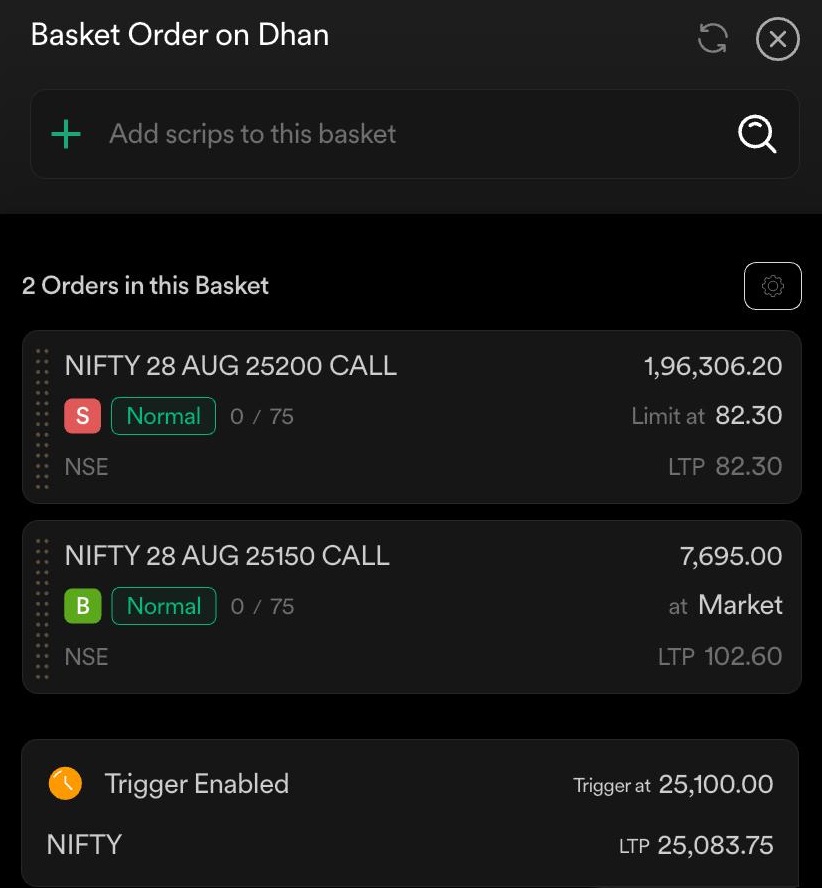The height and width of the screenshot is (888, 822).
Task: Open basket settings gear icon
Action: tap(772, 286)
